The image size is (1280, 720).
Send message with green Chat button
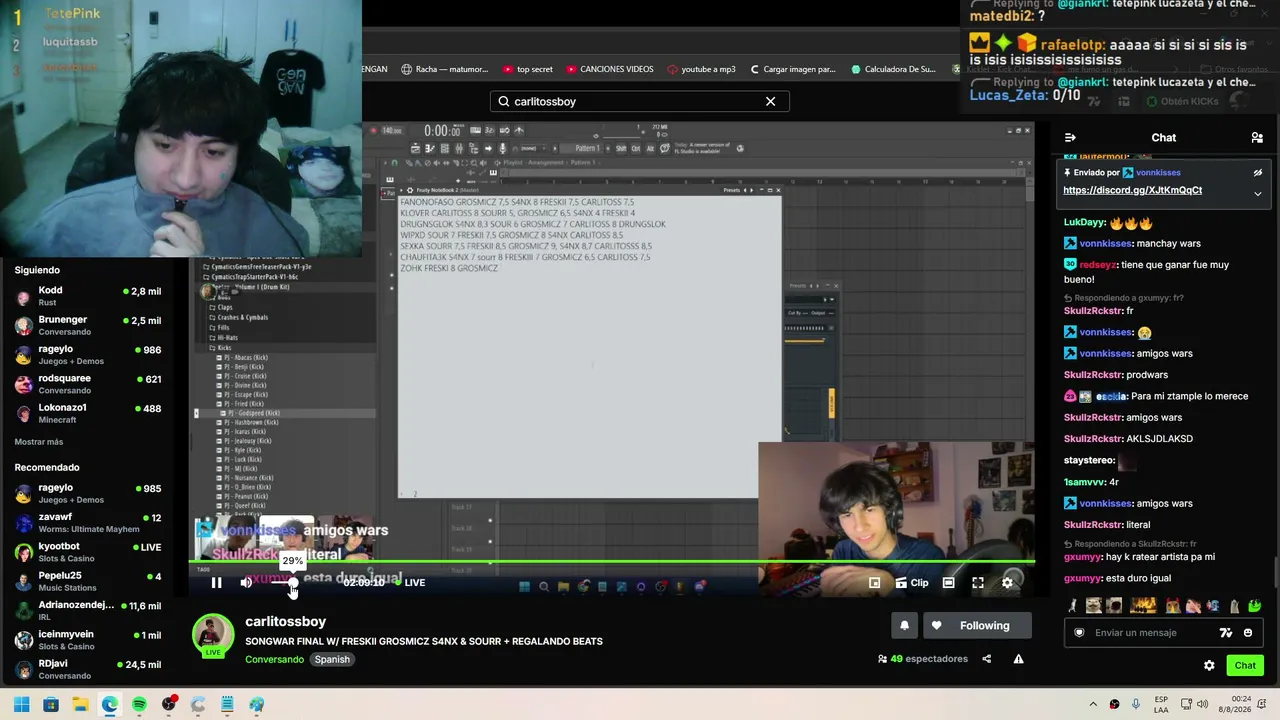1245,665
